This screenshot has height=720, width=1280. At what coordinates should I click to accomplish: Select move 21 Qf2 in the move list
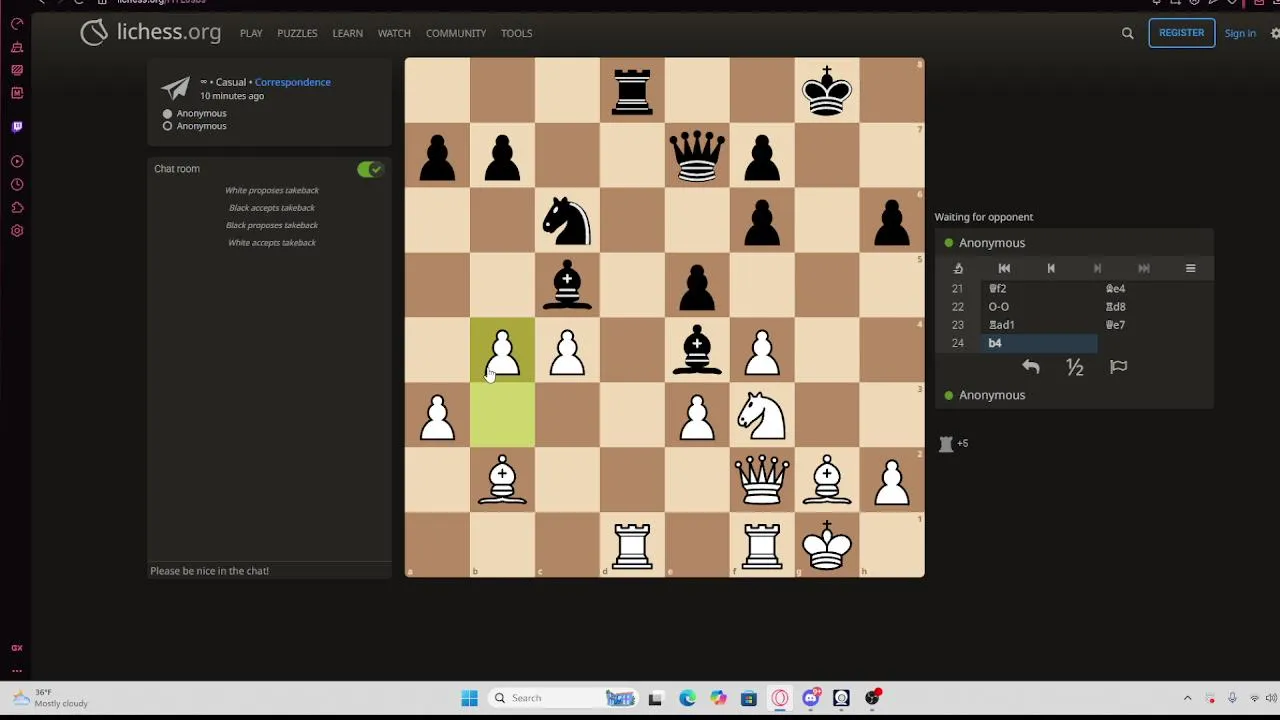pos(1040,289)
